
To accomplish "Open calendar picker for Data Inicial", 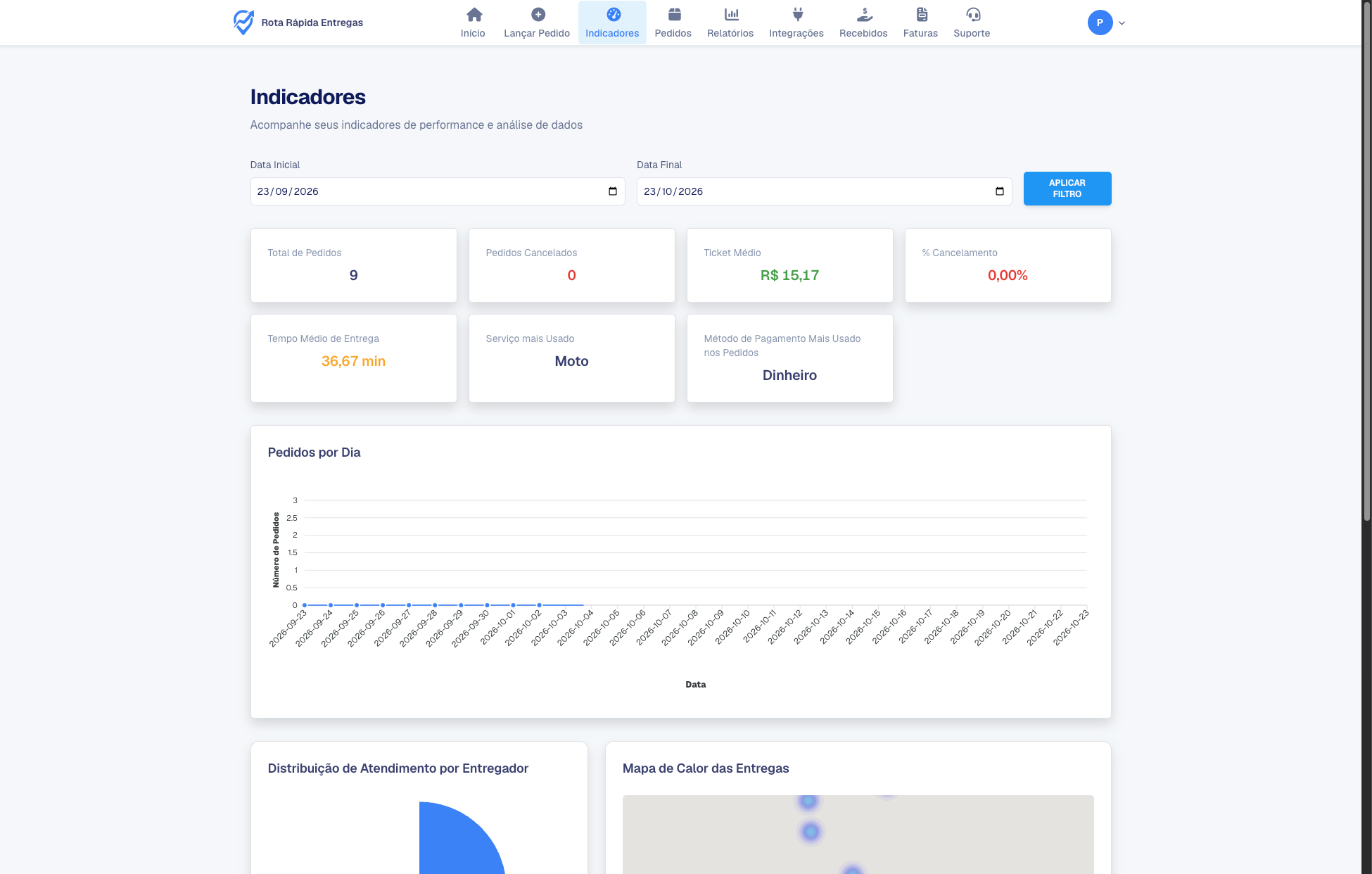I will pos(613,192).
